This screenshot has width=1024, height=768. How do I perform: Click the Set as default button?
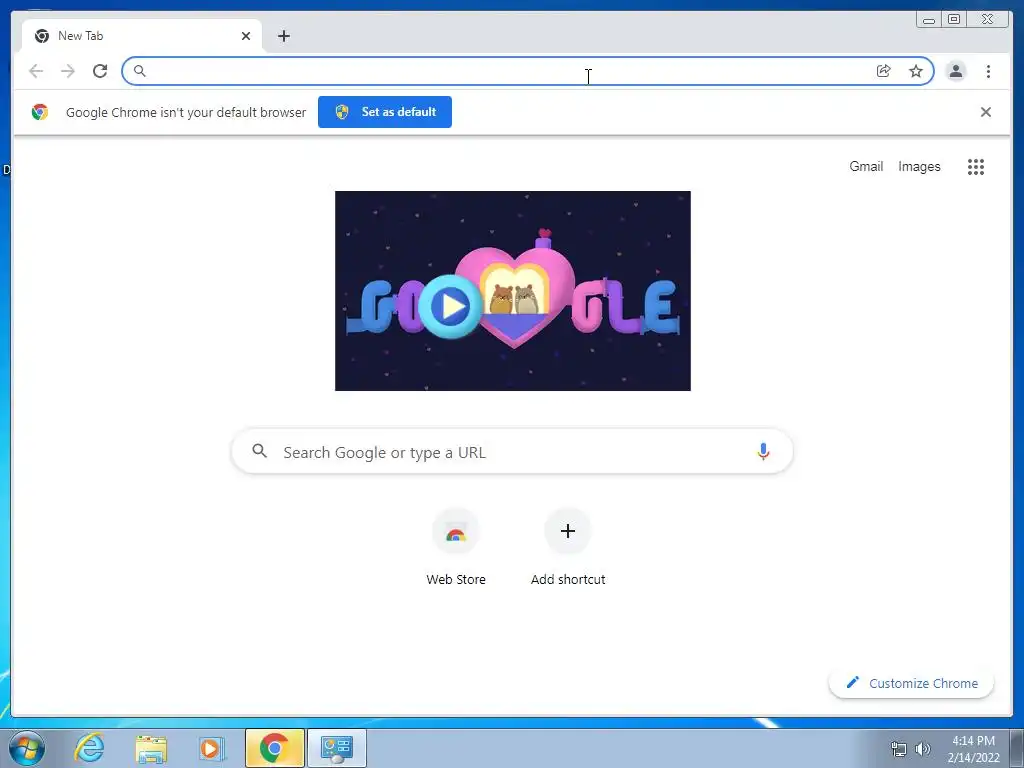[385, 112]
